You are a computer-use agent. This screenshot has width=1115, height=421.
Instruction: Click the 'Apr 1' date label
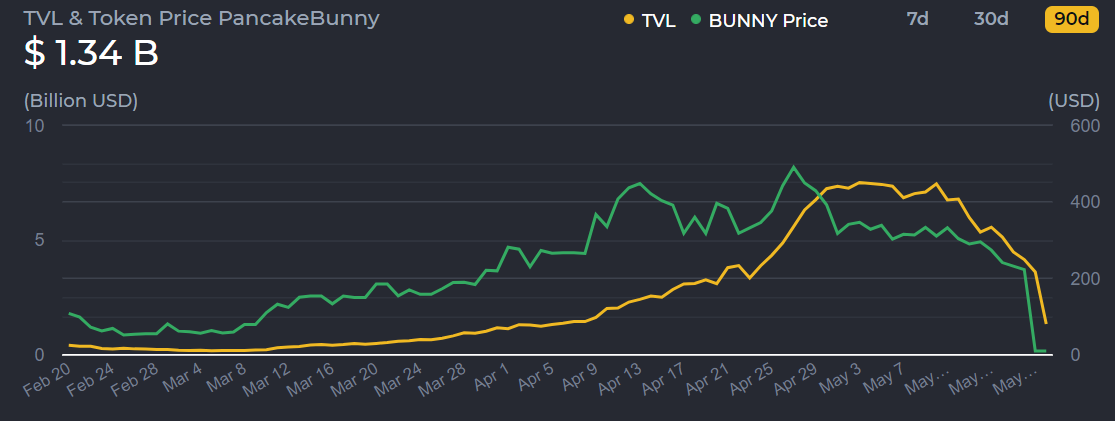491,375
